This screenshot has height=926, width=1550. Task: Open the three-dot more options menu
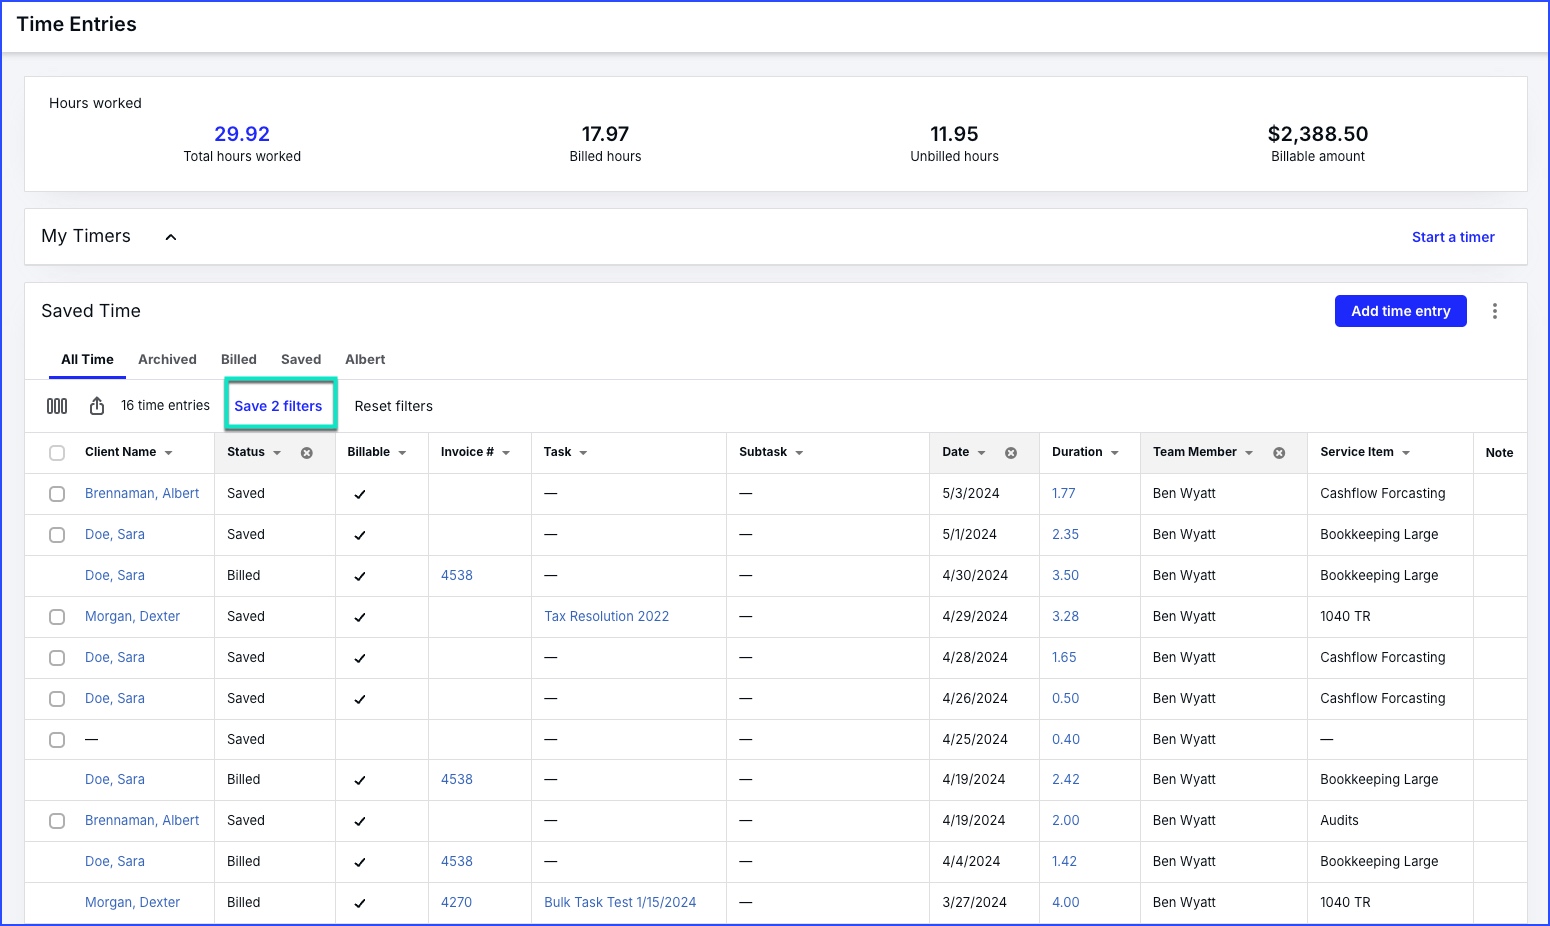[x=1495, y=311]
